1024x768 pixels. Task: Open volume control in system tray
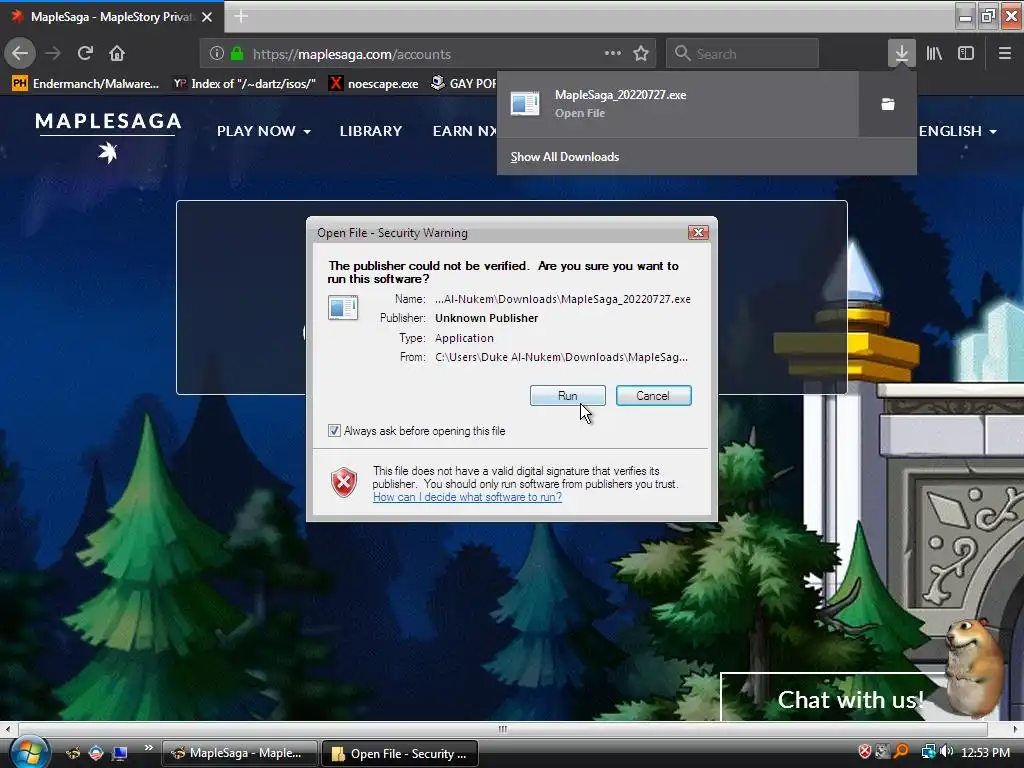(x=948, y=752)
